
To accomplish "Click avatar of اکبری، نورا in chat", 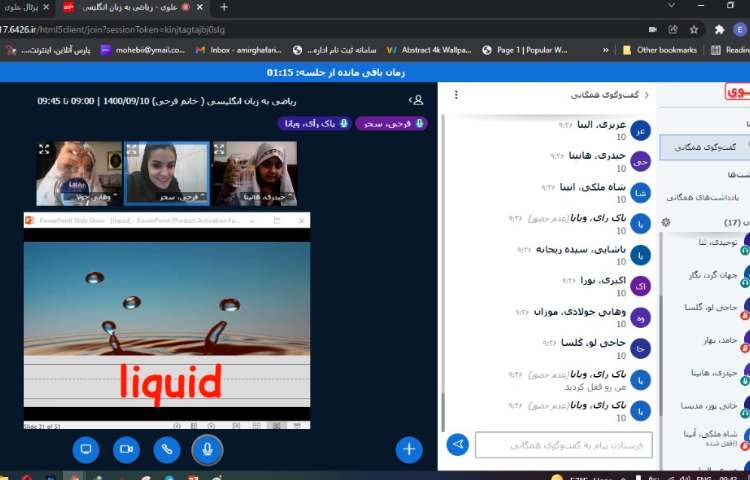I will (x=640, y=286).
